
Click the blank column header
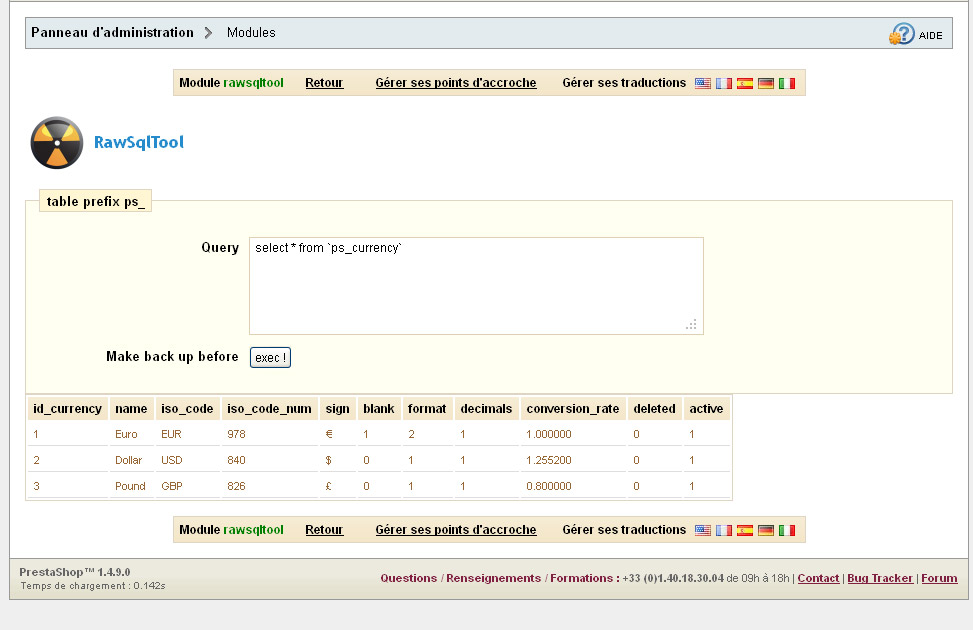379,408
